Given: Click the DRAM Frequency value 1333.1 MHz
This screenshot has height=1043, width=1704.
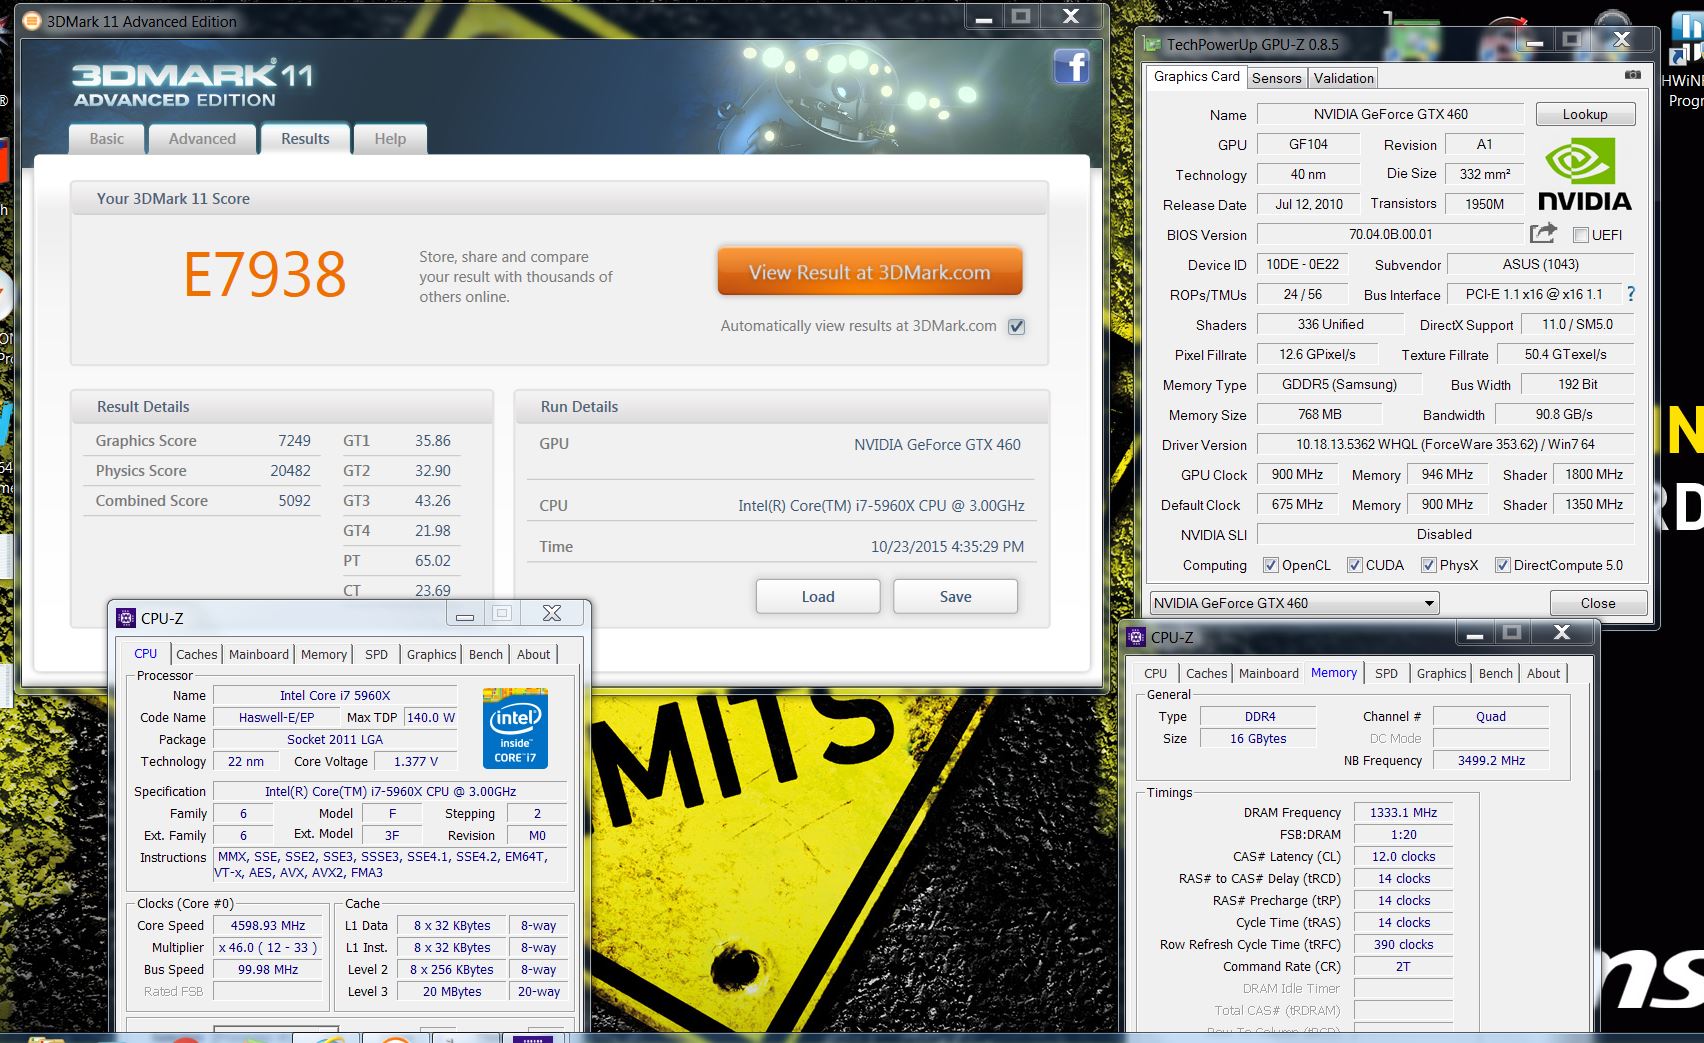Looking at the screenshot, I should point(1403,813).
